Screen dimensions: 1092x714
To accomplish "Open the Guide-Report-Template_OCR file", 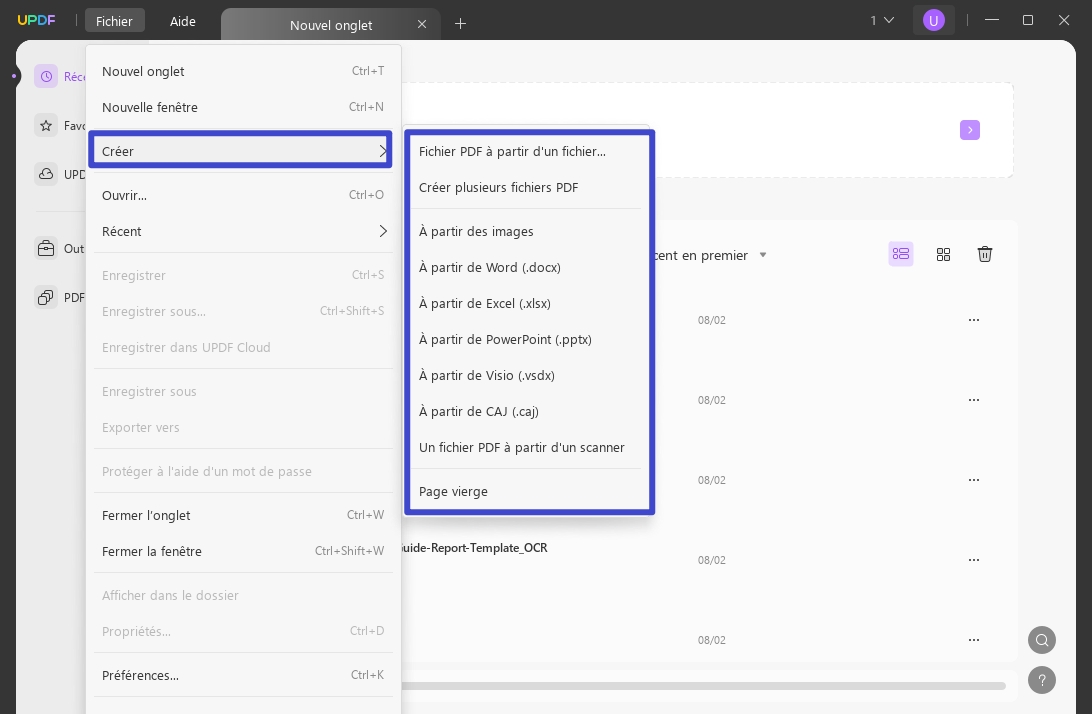I will 475,548.
